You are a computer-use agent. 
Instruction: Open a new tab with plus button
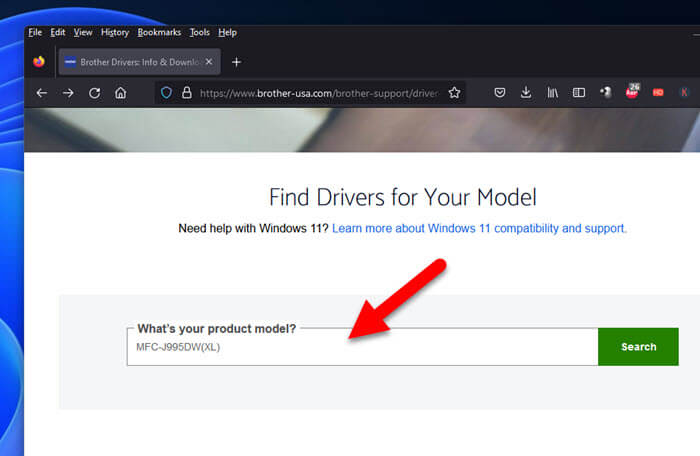[x=237, y=62]
